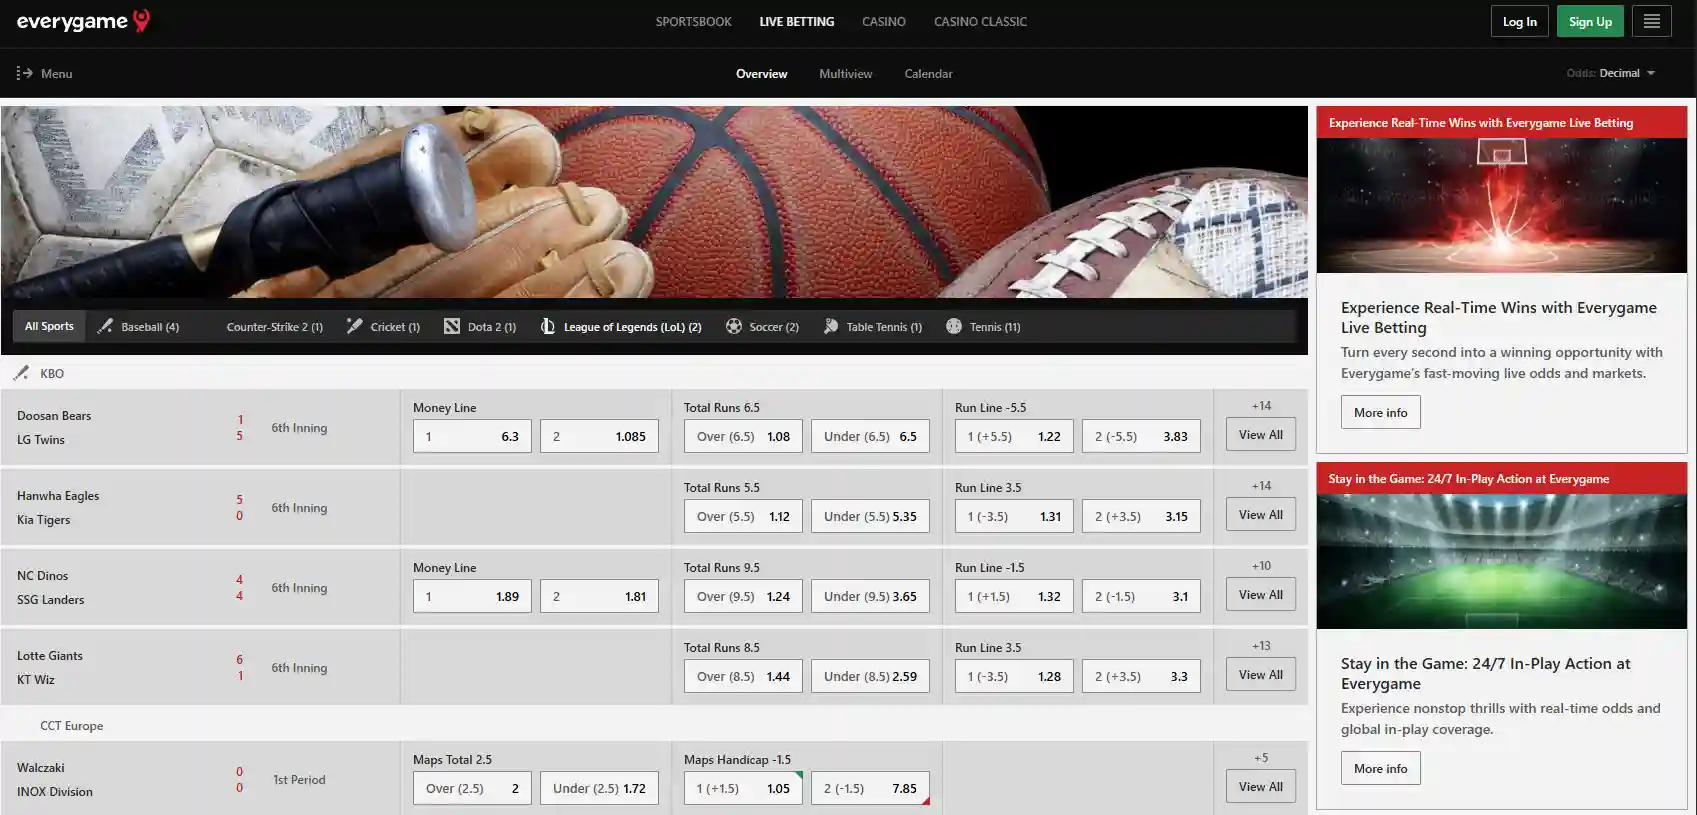Bet Money Line 2 at 1.81
The image size is (1697, 815).
tap(599, 596)
